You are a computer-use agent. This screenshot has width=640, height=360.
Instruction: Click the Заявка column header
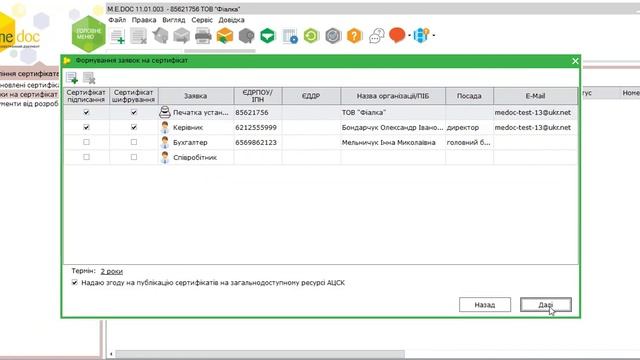[x=196, y=96]
